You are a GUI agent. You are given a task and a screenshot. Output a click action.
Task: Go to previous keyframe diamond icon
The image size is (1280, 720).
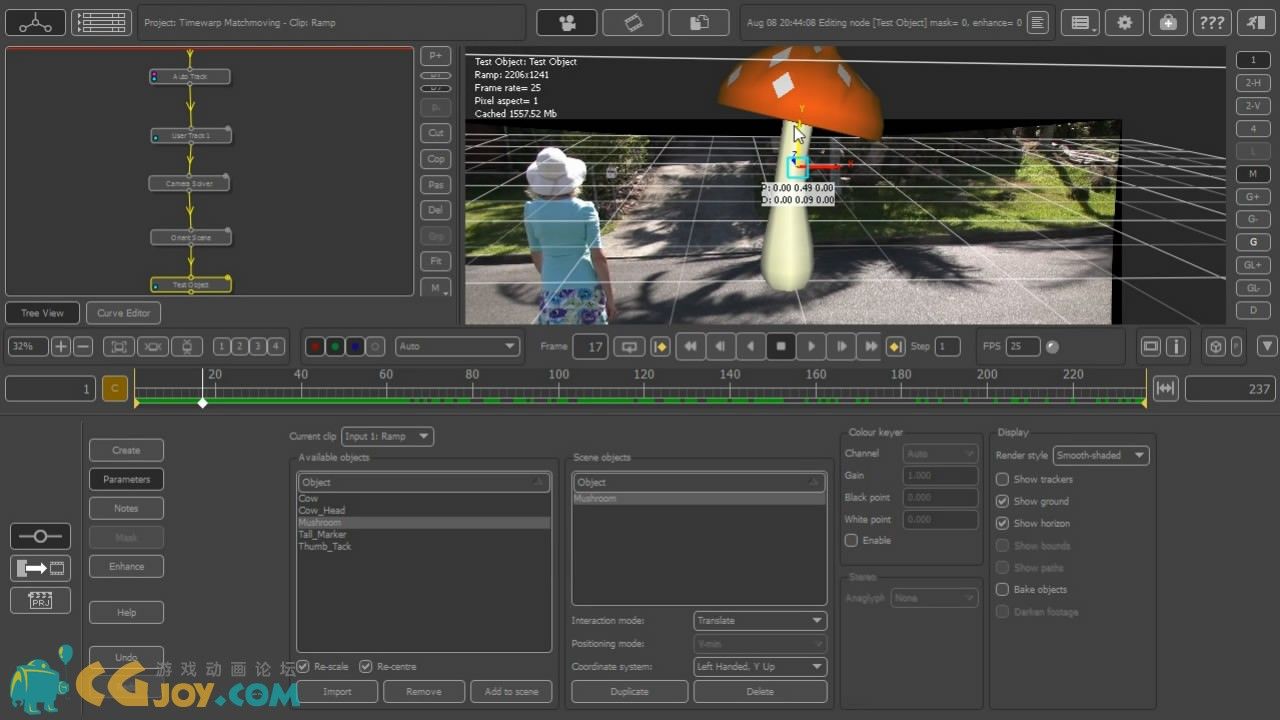click(660, 347)
